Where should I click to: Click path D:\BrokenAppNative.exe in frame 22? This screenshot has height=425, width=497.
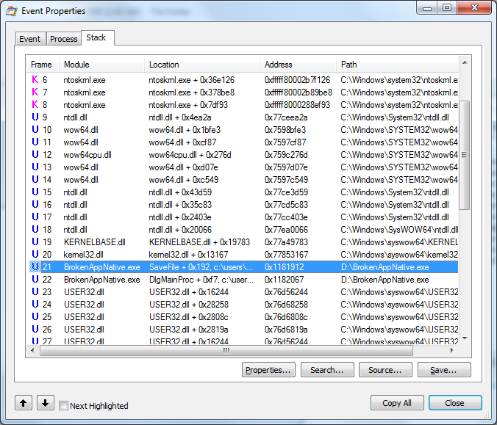click(x=385, y=279)
